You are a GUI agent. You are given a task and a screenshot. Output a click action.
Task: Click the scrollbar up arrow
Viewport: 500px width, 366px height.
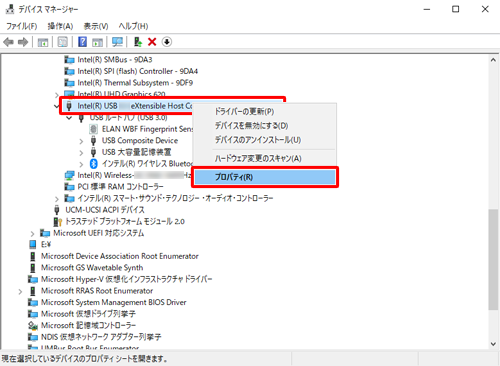click(493, 60)
